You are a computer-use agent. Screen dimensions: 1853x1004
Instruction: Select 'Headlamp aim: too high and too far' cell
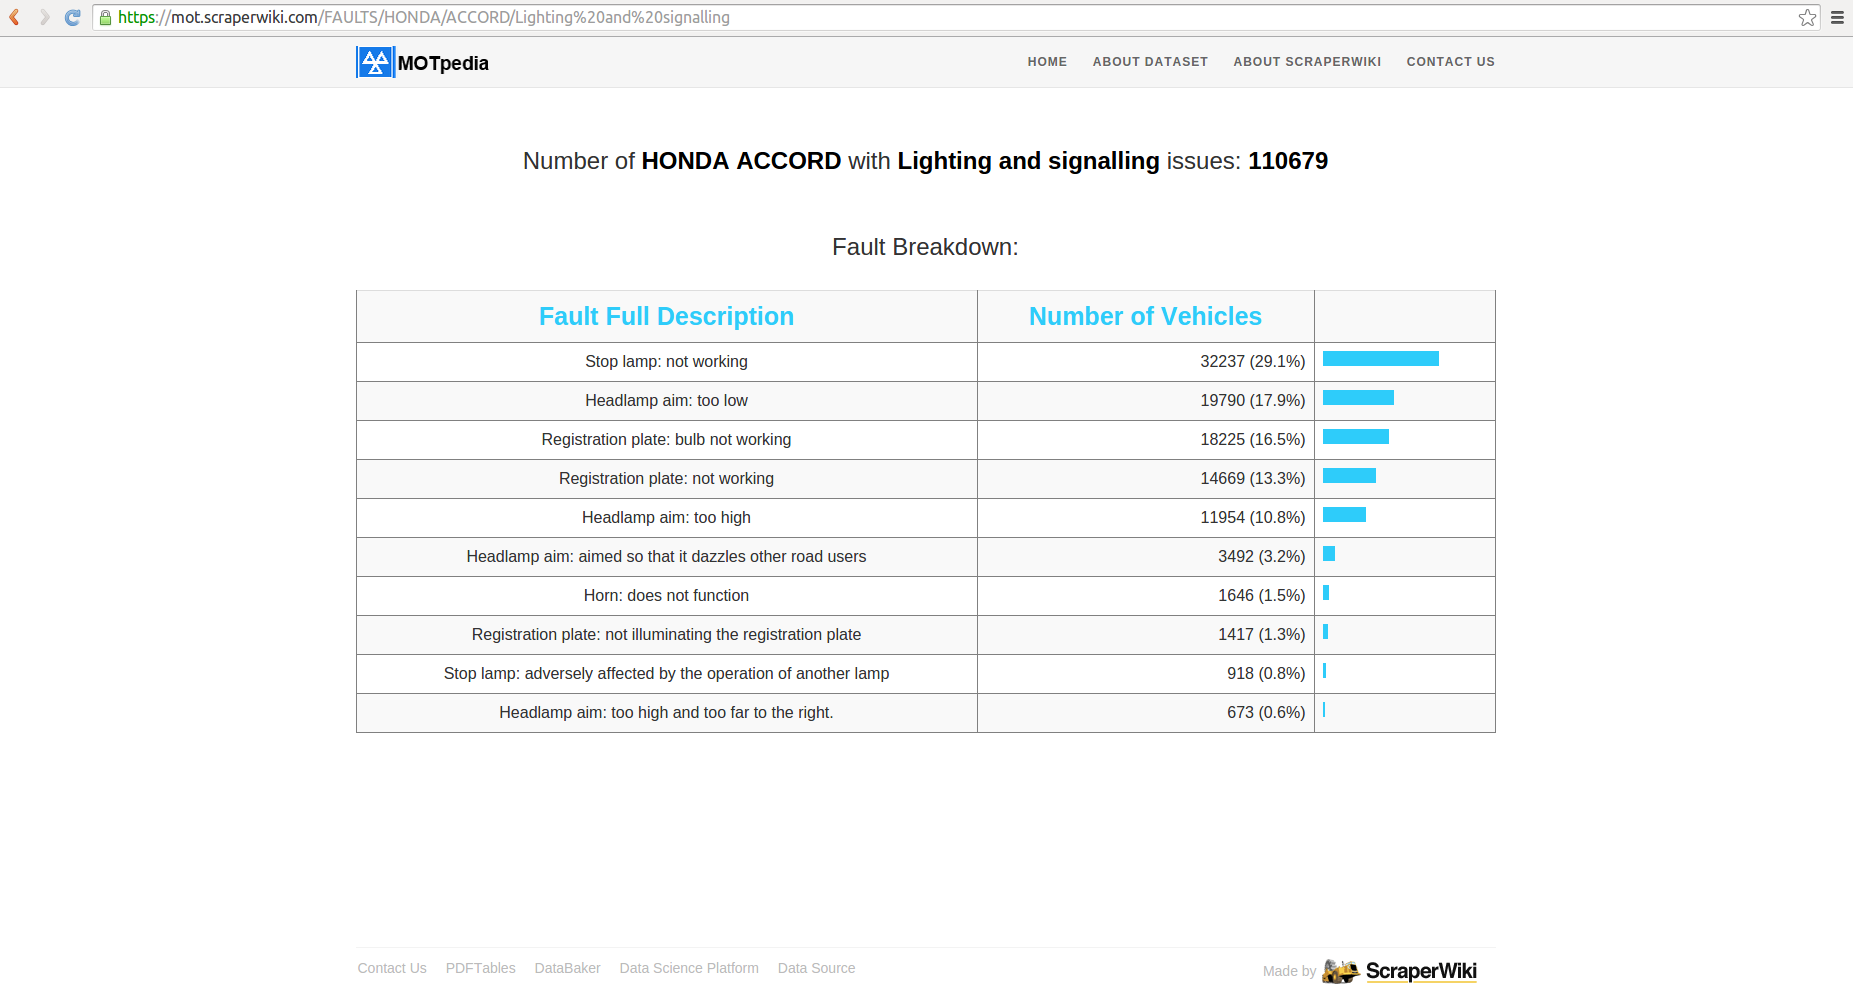pos(666,712)
